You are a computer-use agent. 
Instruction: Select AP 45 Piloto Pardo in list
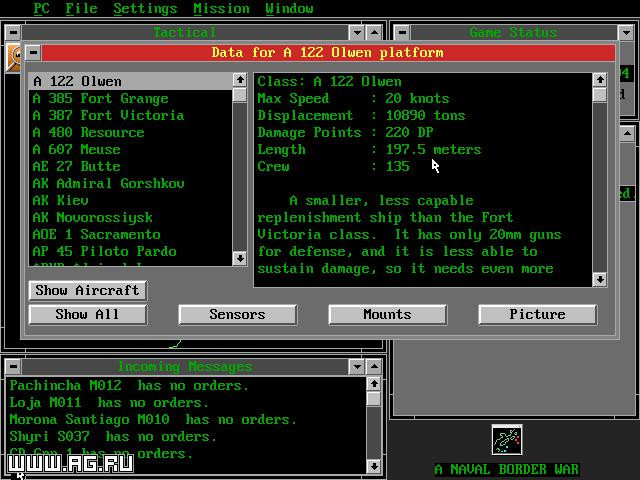(131, 251)
